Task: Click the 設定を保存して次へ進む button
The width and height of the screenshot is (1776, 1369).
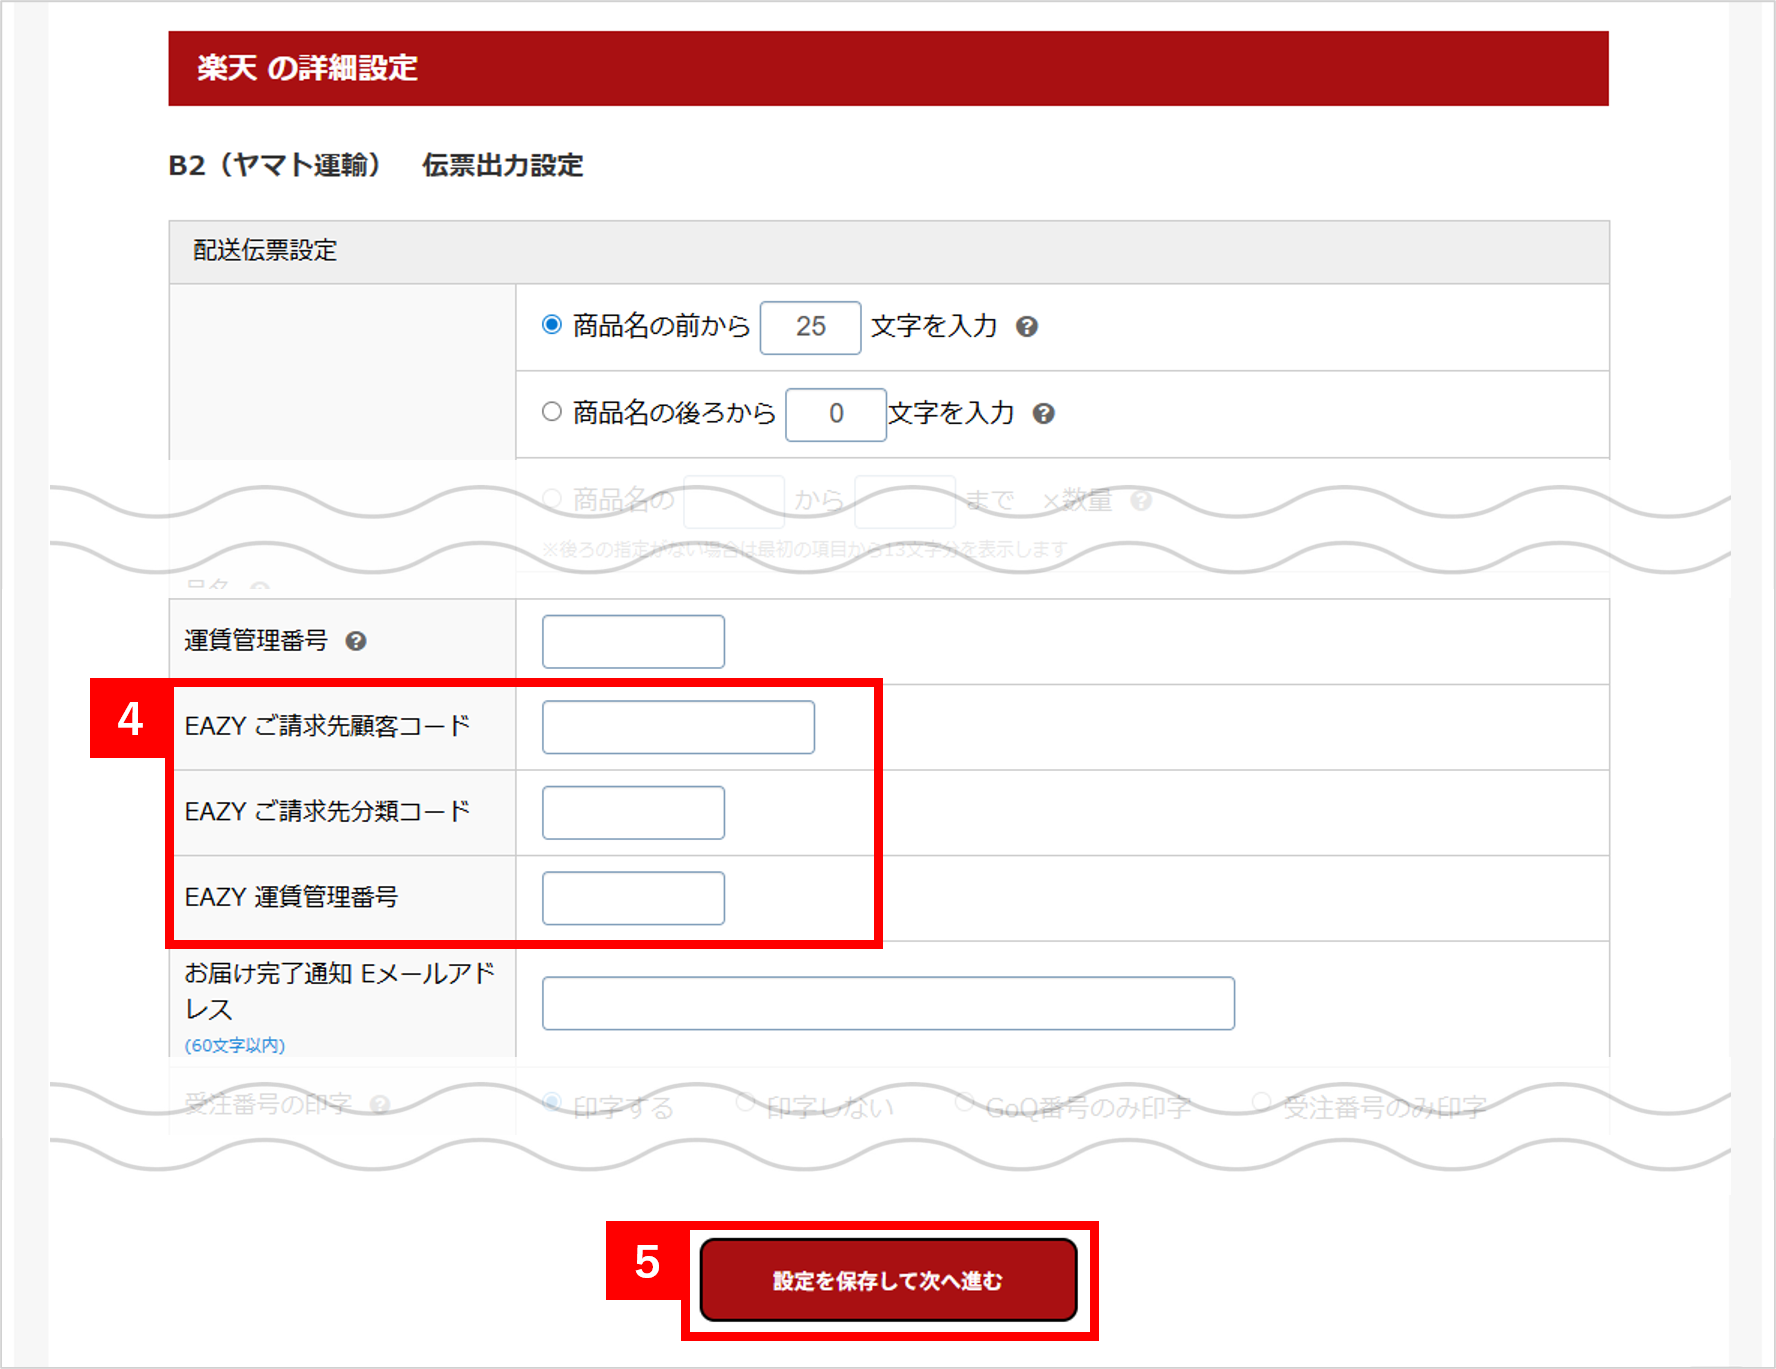Action: 888,1279
